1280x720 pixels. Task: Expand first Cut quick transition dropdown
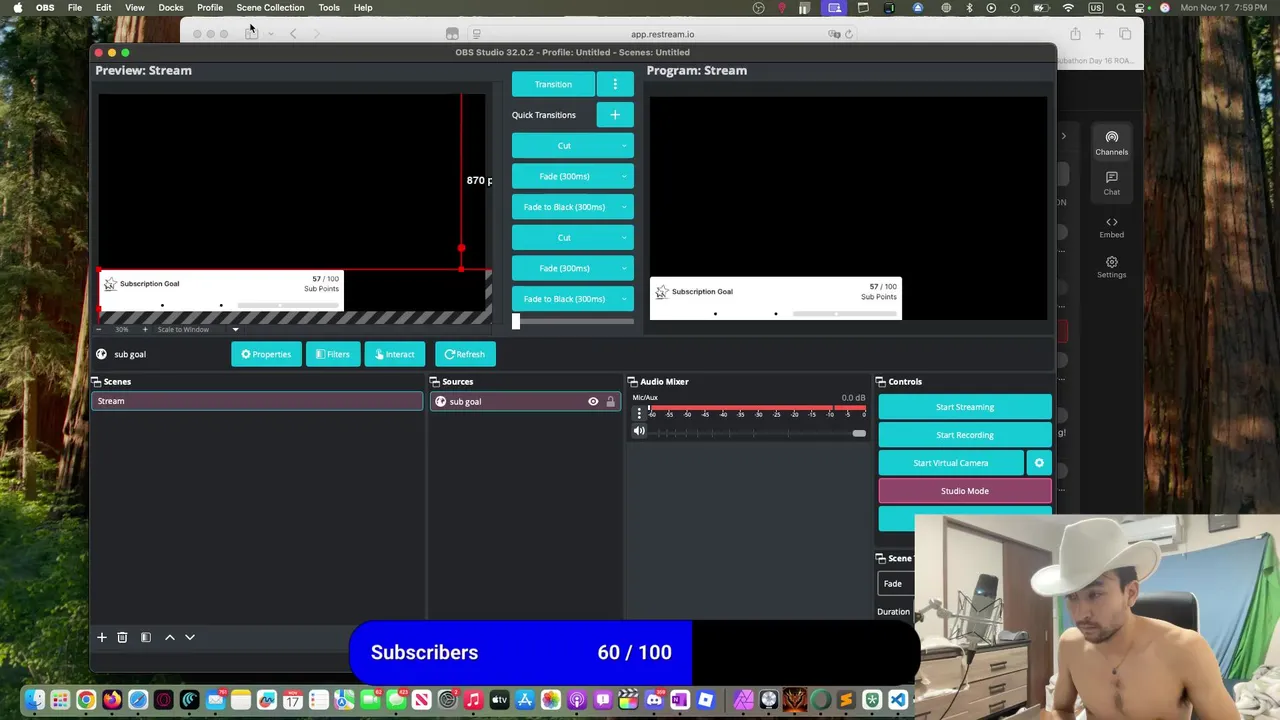pyautogui.click(x=624, y=146)
